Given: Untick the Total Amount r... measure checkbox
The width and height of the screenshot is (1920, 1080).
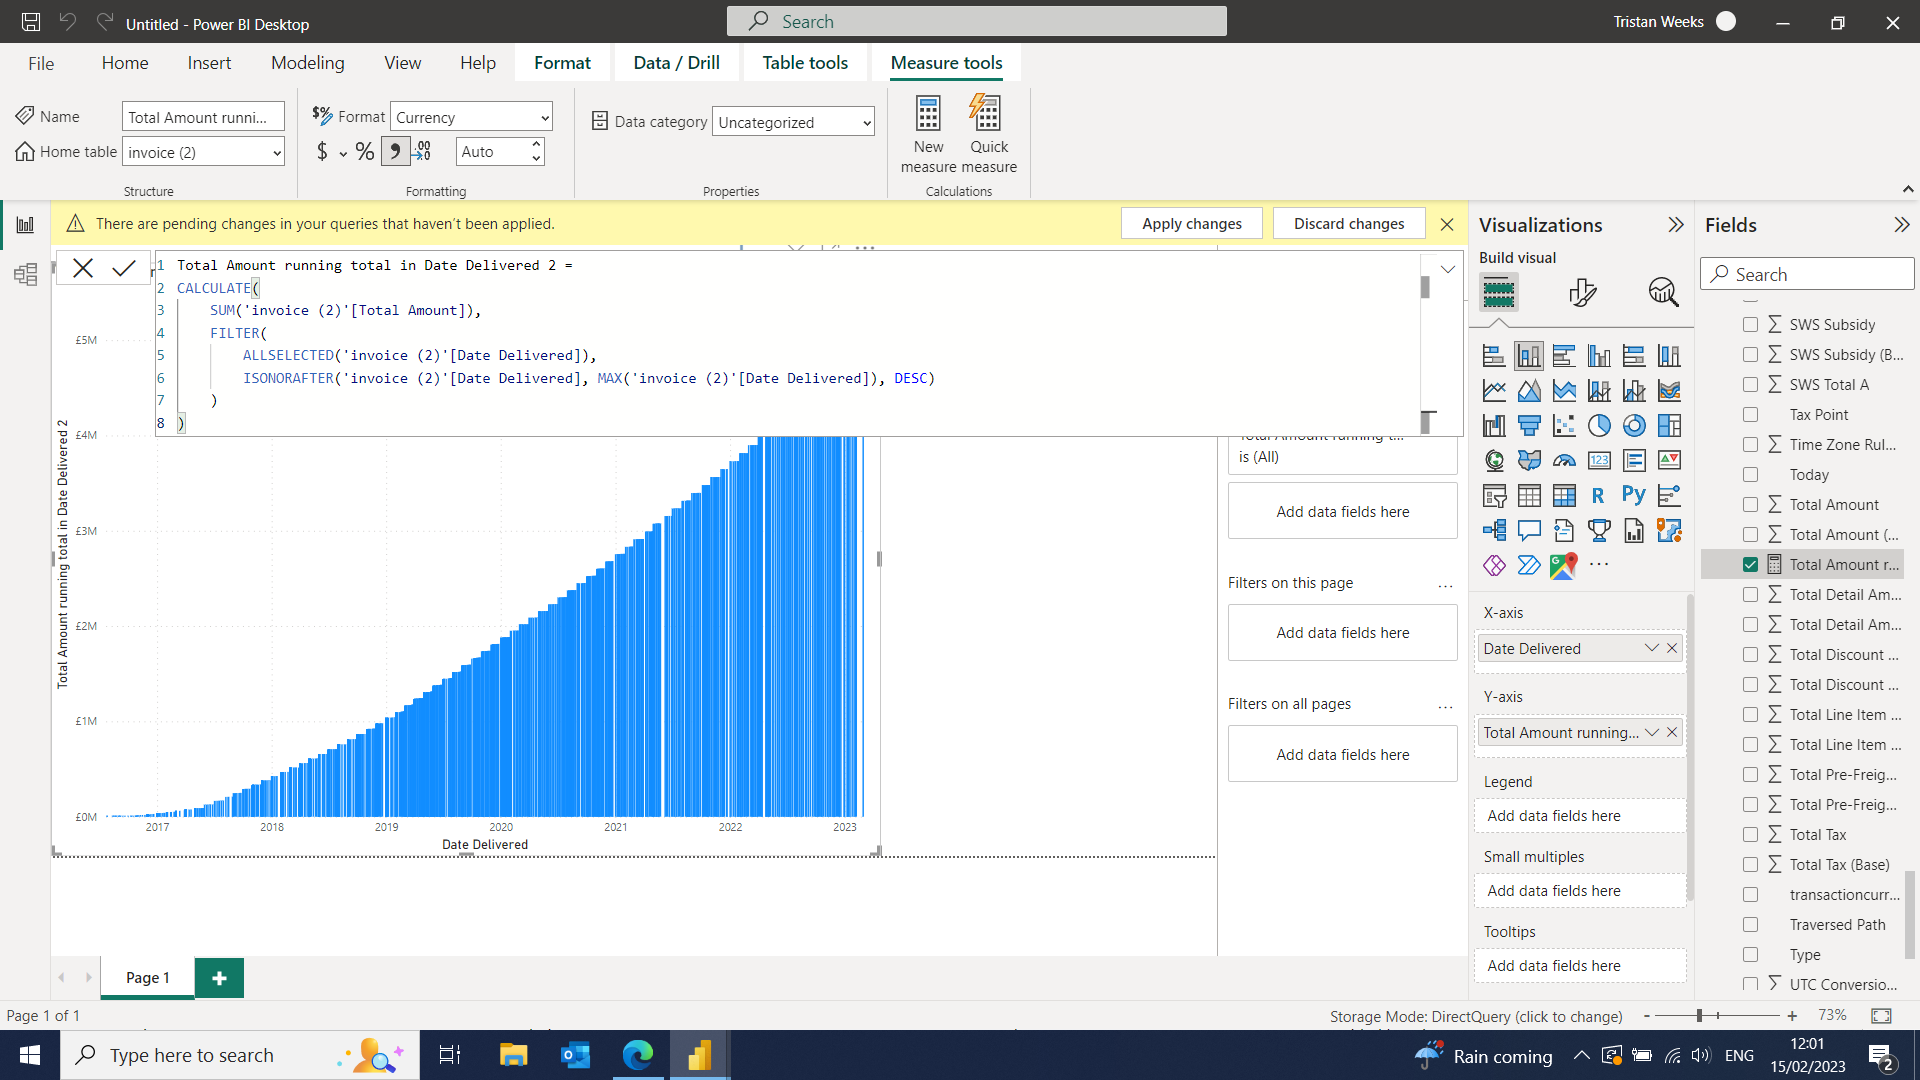Looking at the screenshot, I should (1750, 565).
